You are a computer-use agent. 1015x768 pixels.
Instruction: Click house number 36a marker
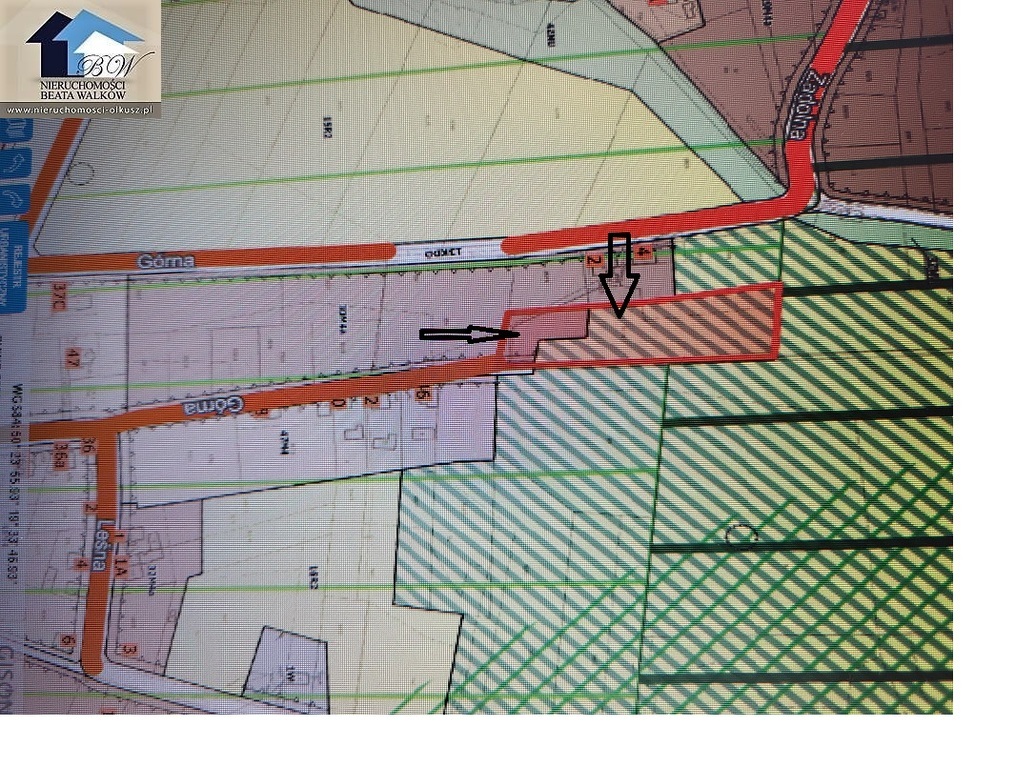click(64, 459)
